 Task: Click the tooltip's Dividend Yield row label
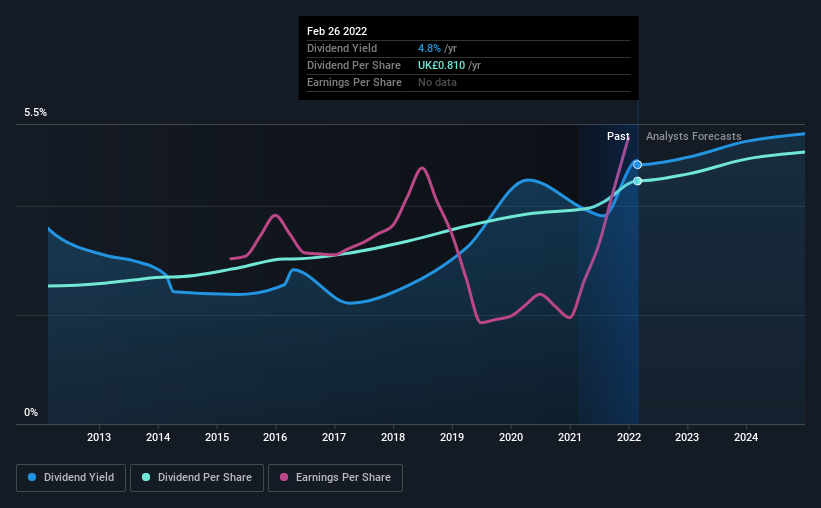[x=342, y=48]
